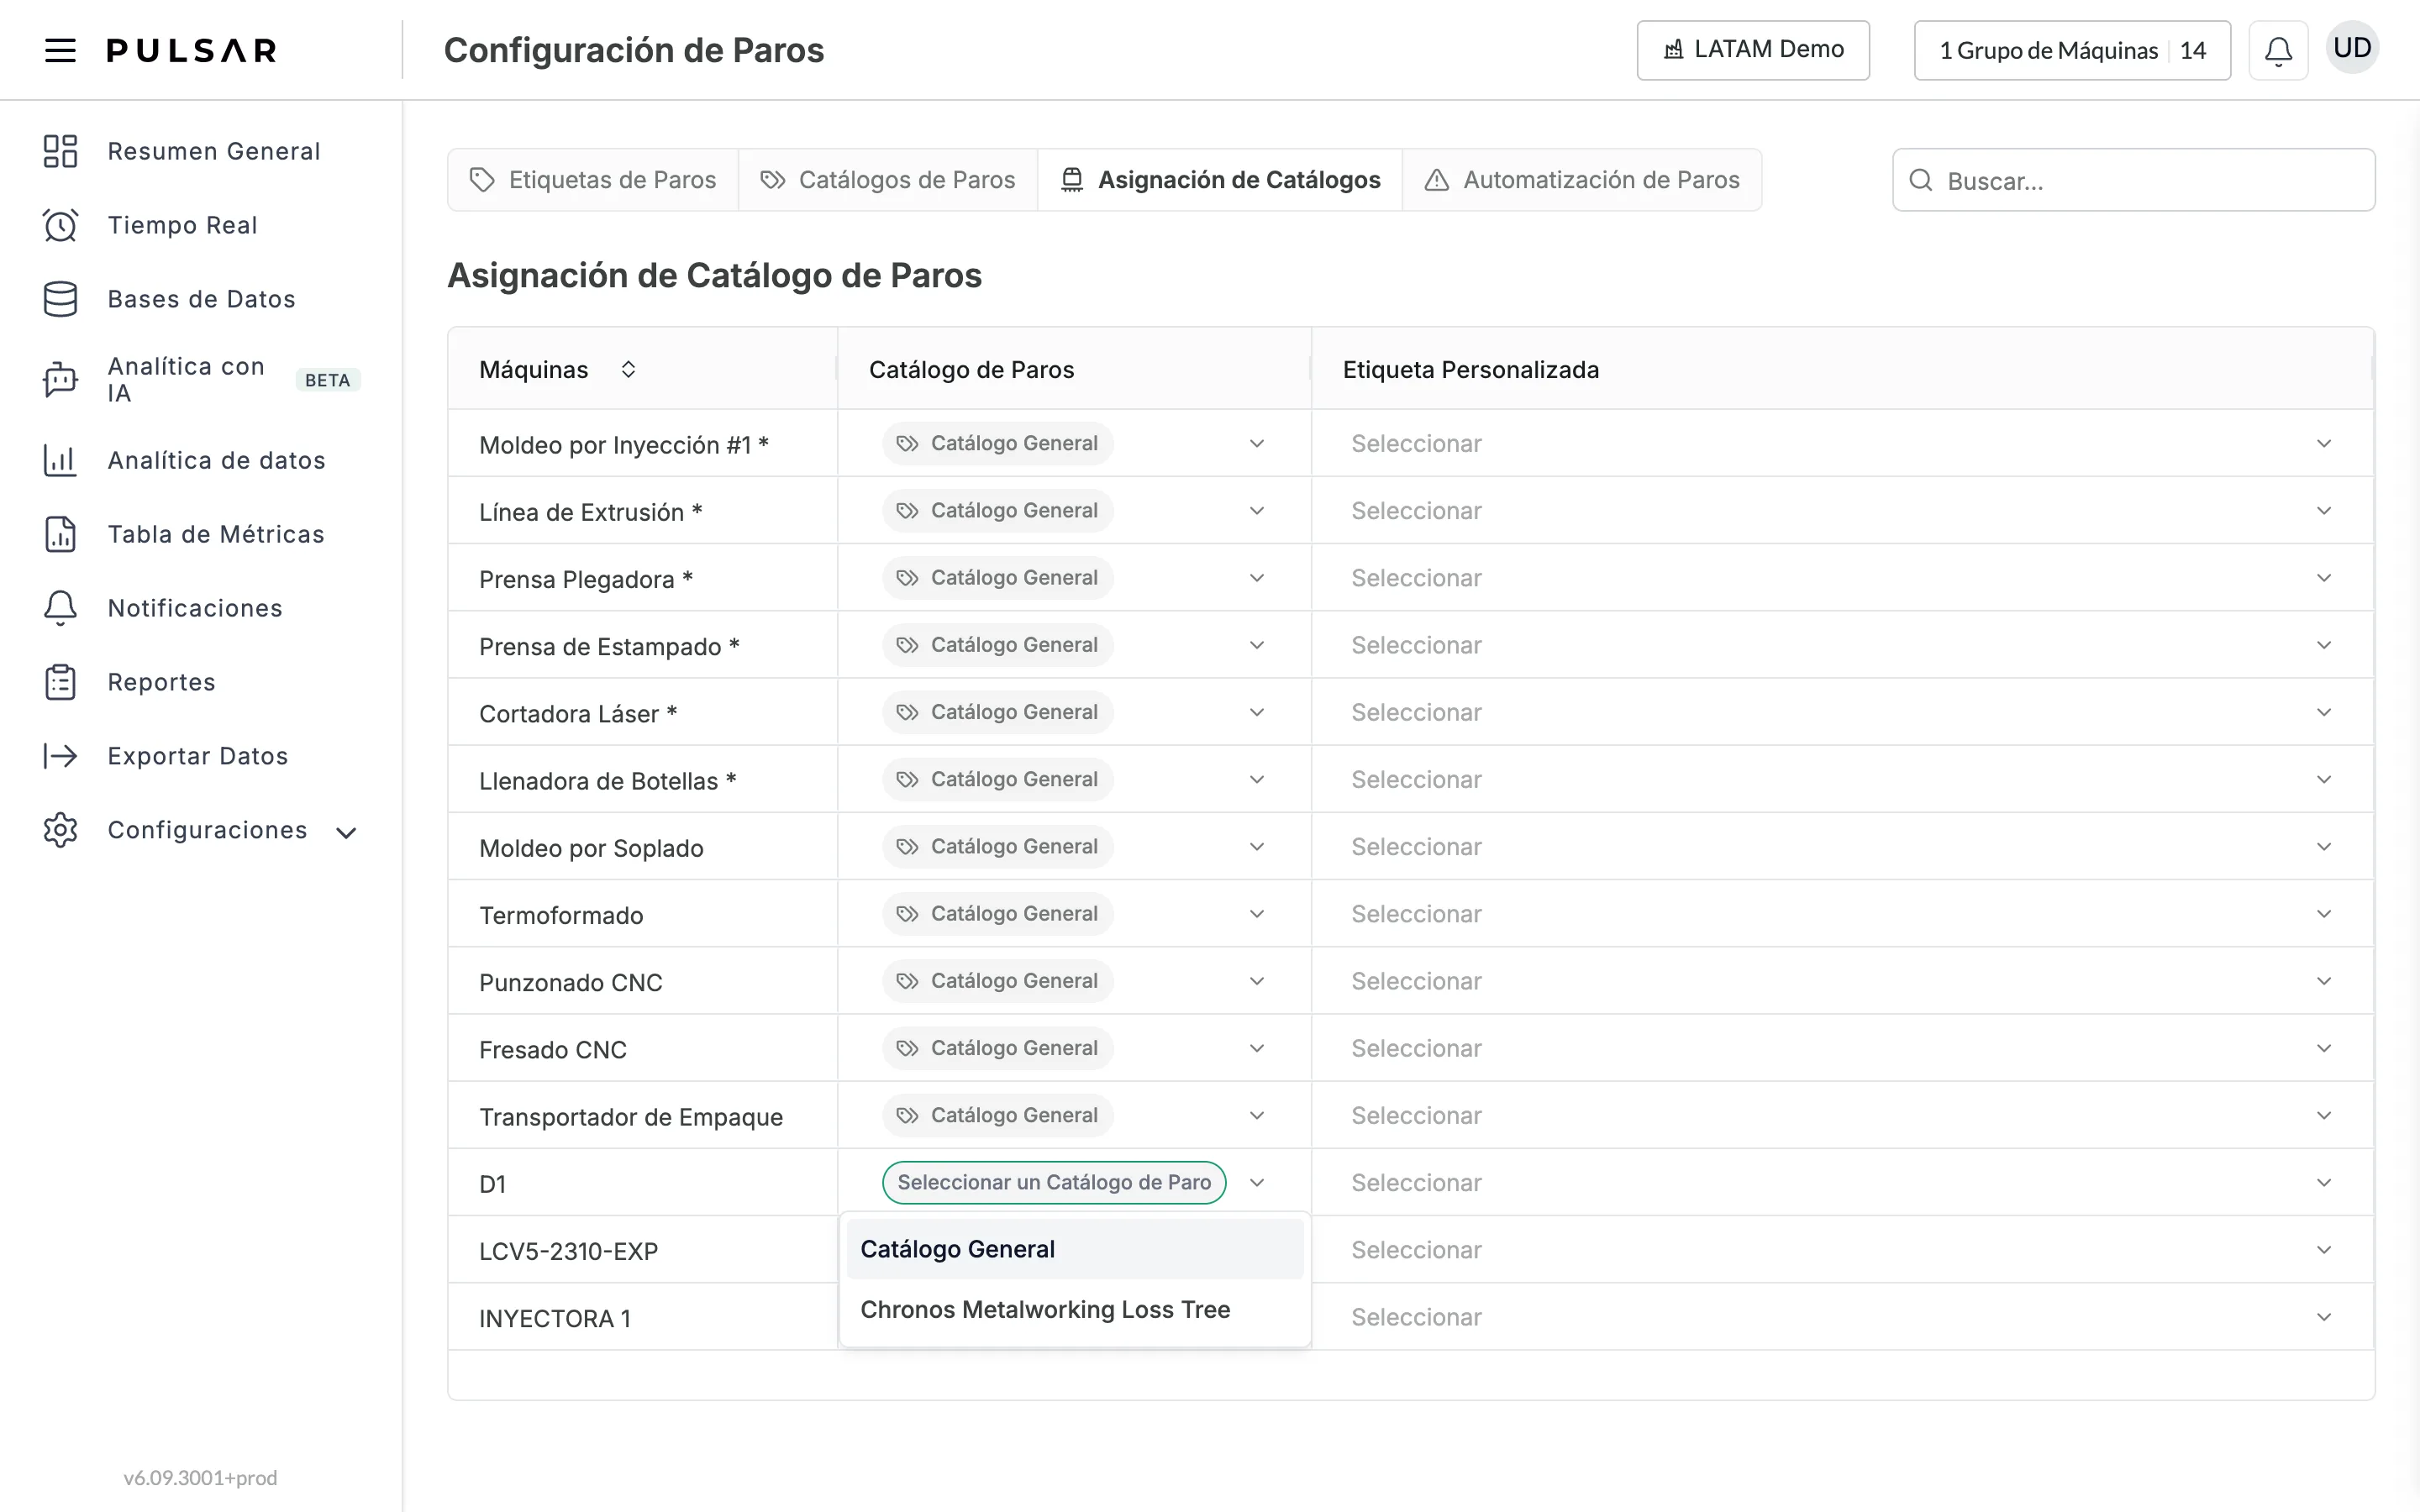Open the 1 Grupo de Máquinas selector
This screenshot has height=1512, width=2420.
click(2072, 50)
